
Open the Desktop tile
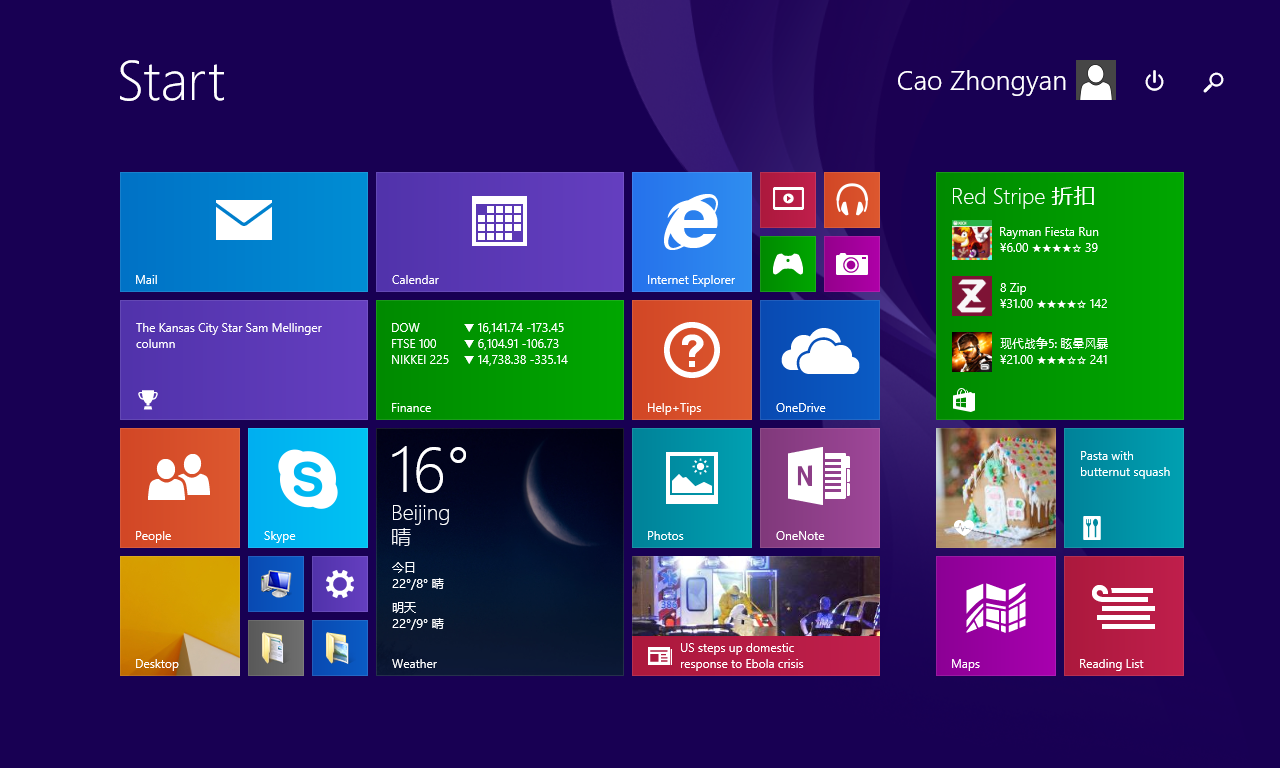coord(180,616)
